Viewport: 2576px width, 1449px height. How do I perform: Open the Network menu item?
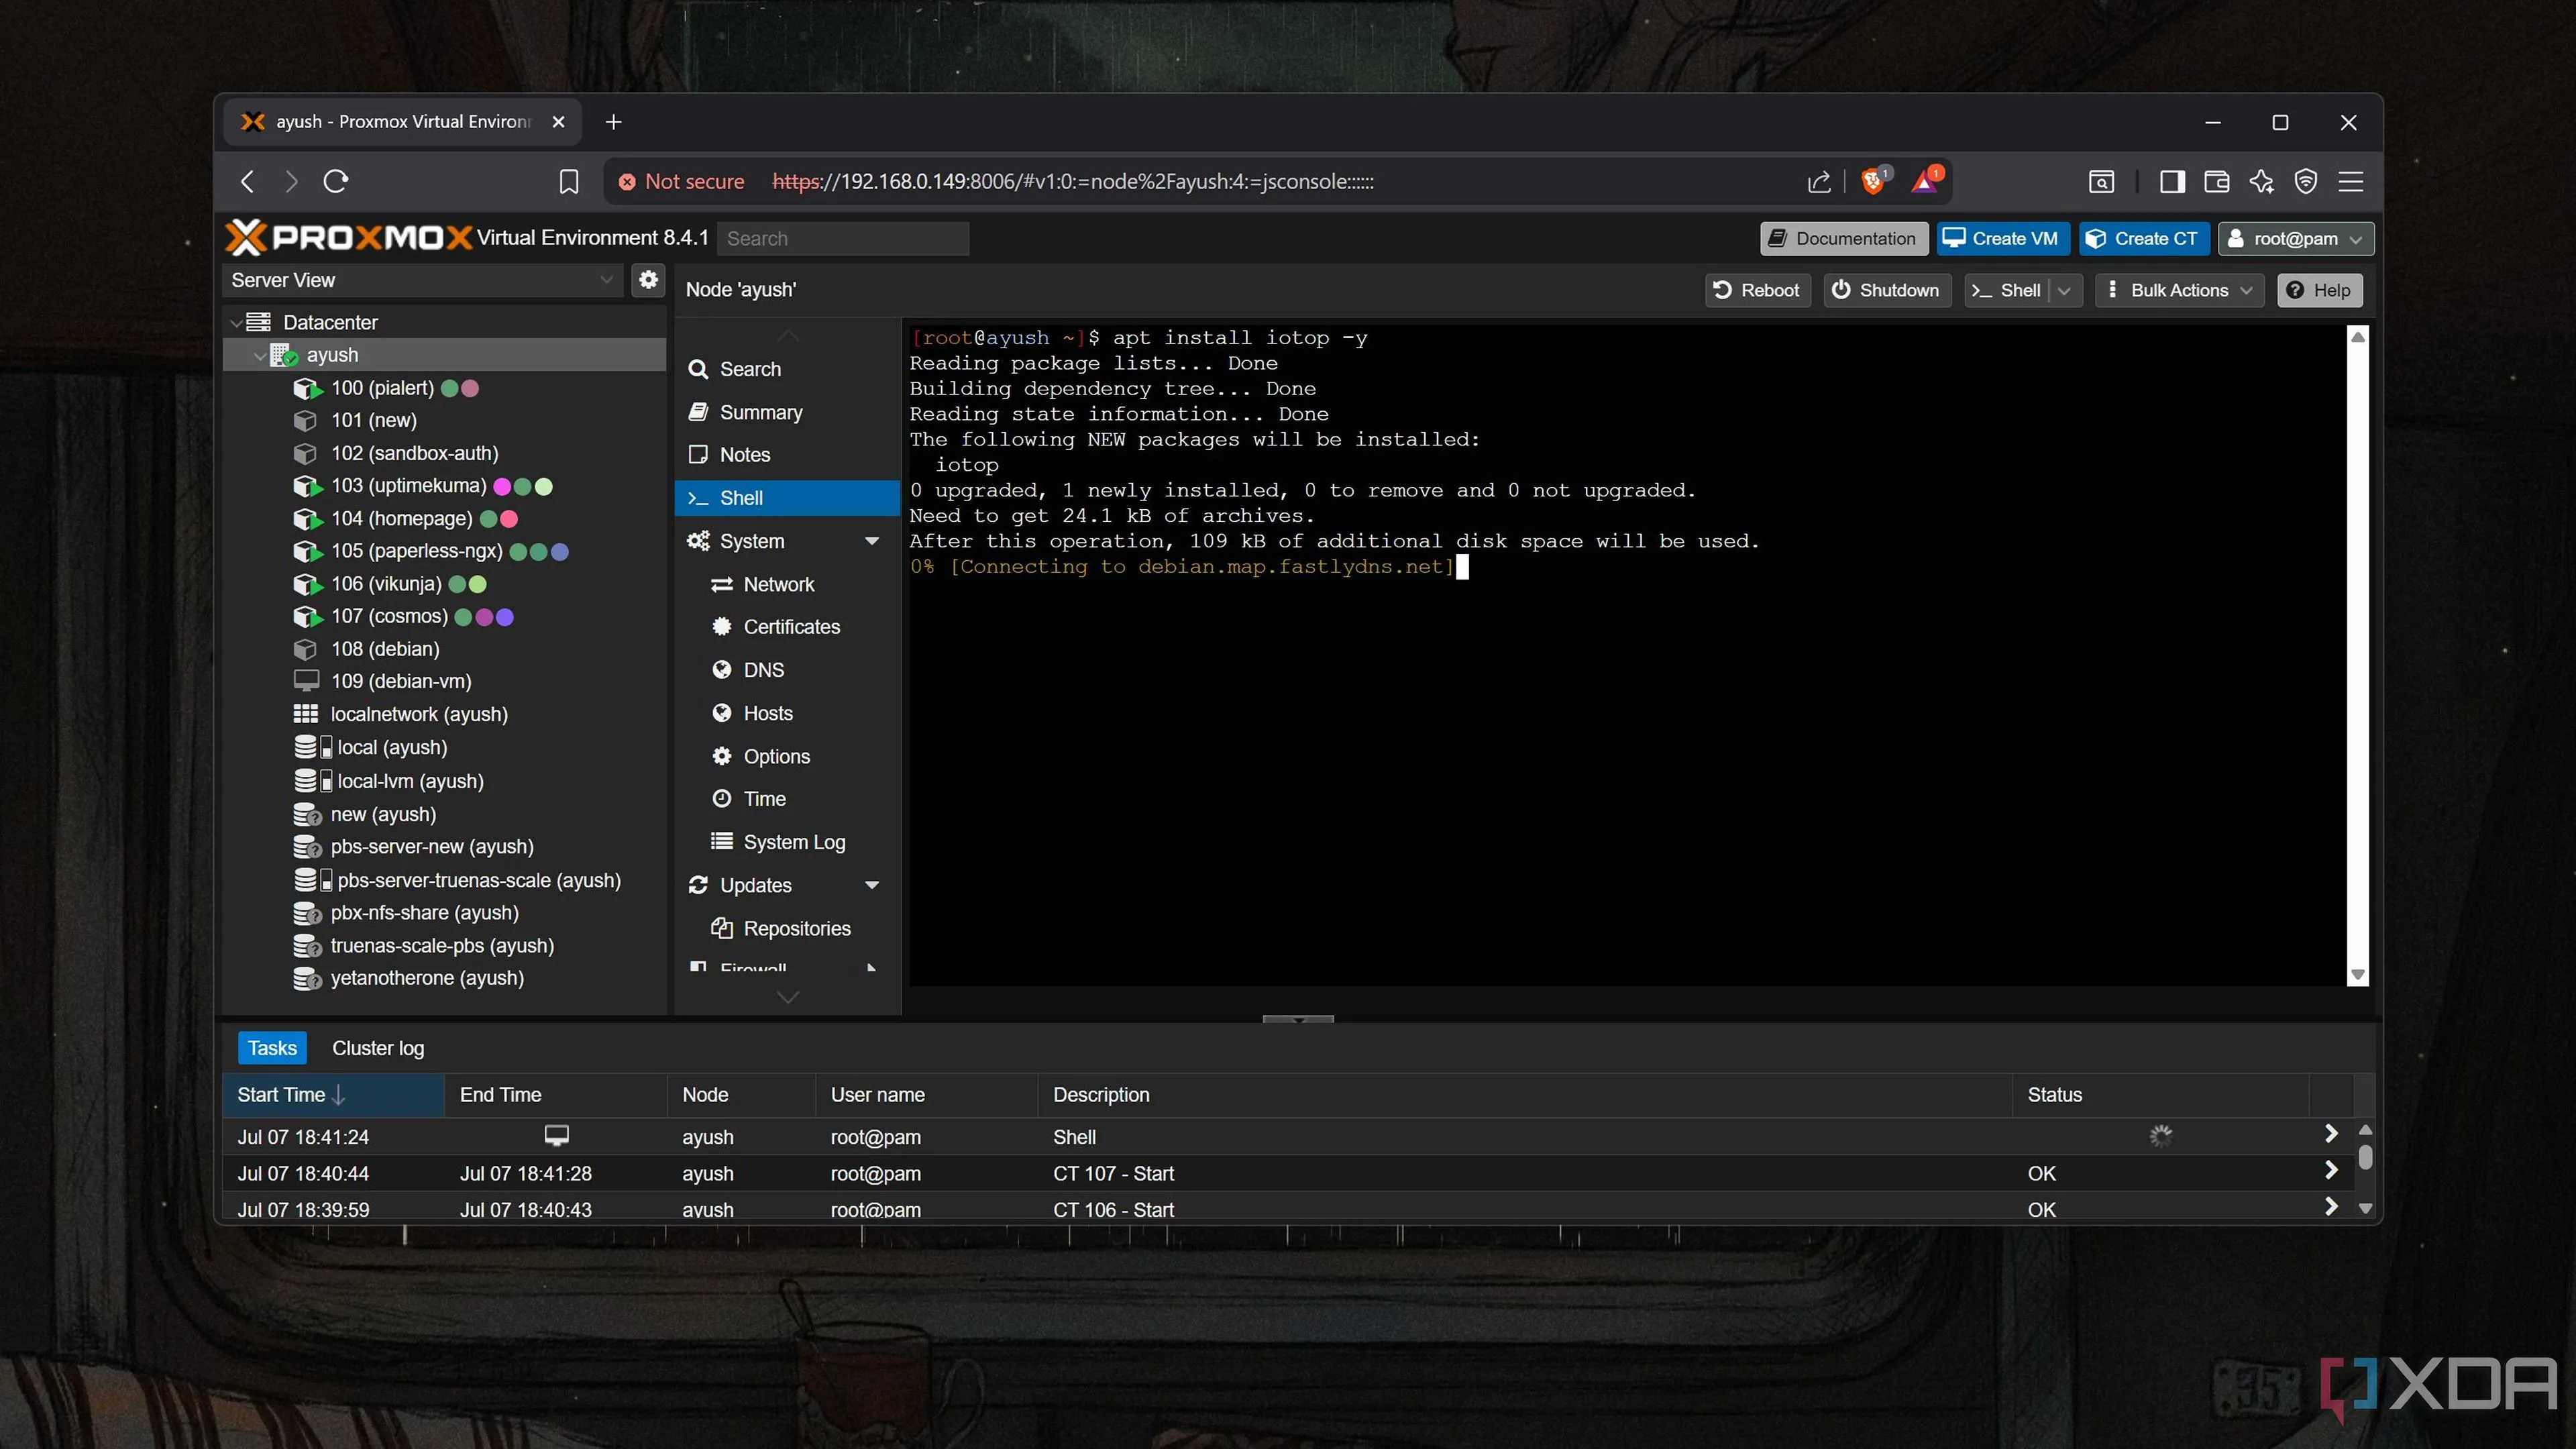click(786, 584)
